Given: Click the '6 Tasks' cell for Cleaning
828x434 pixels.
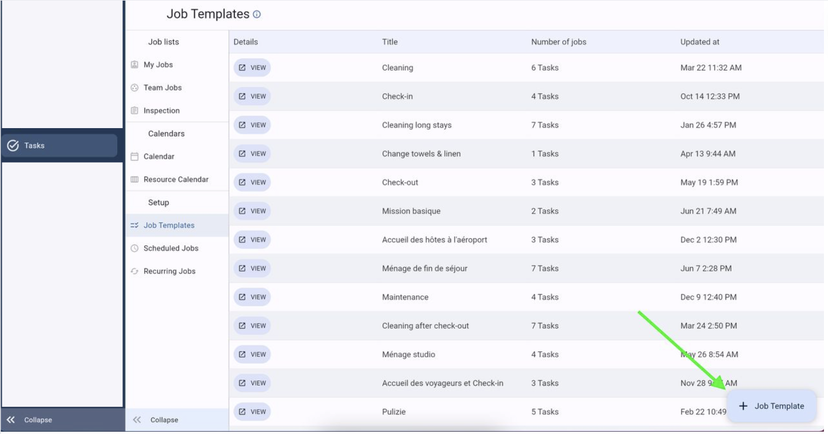Looking at the screenshot, I should [544, 68].
